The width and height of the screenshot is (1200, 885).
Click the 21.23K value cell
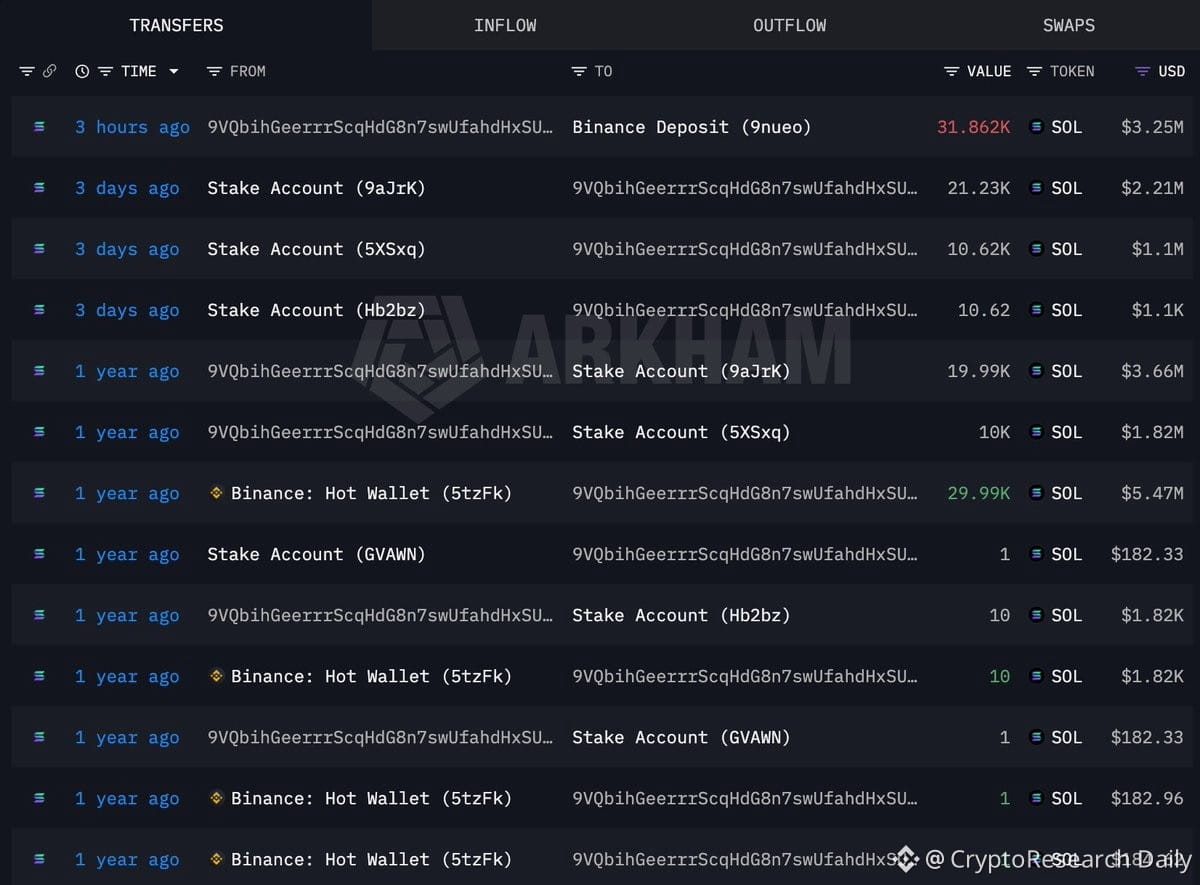tap(978, 188)
